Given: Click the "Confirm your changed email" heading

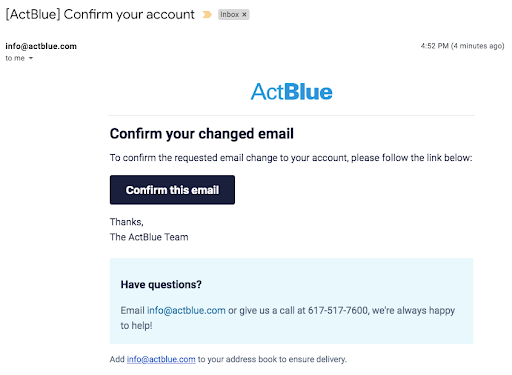Looking at the screenshot, I should [x=202, y=134].
